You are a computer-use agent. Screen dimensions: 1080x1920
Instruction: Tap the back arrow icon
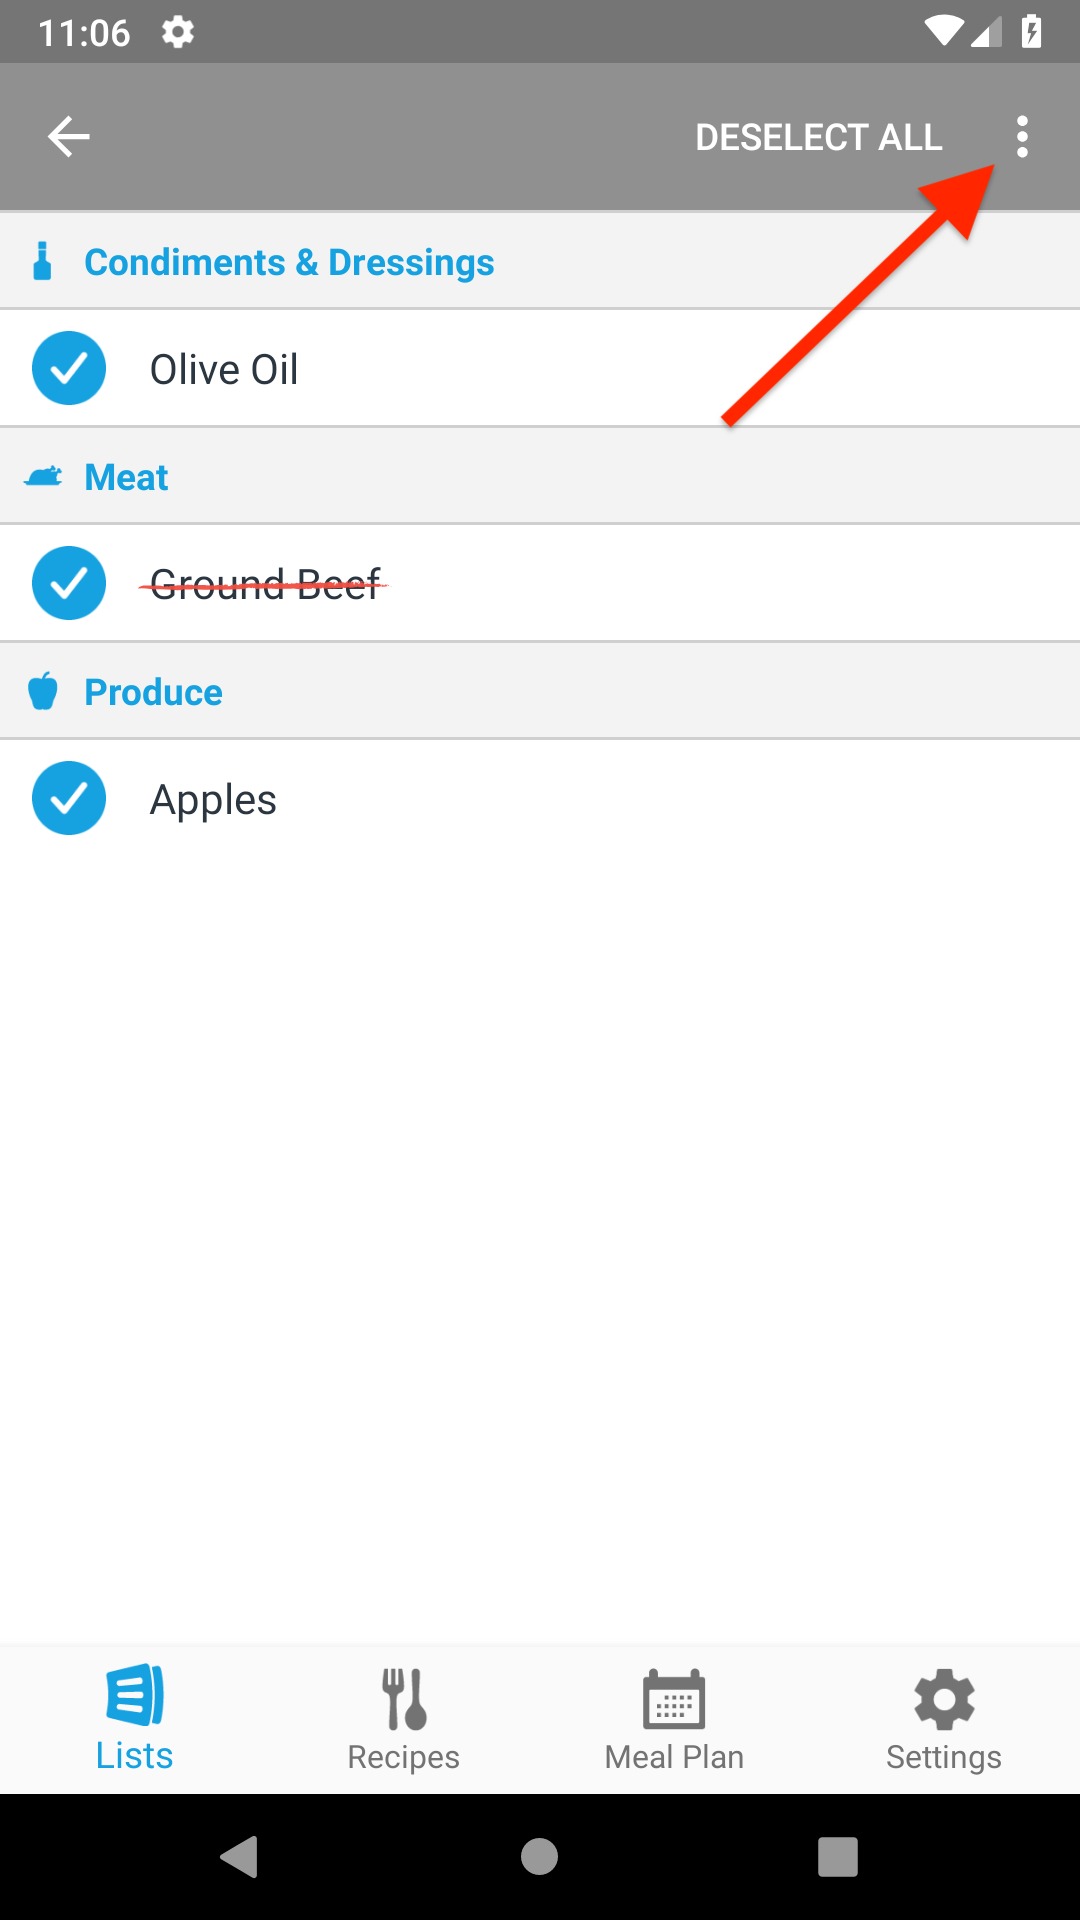(x=69, y=137)
